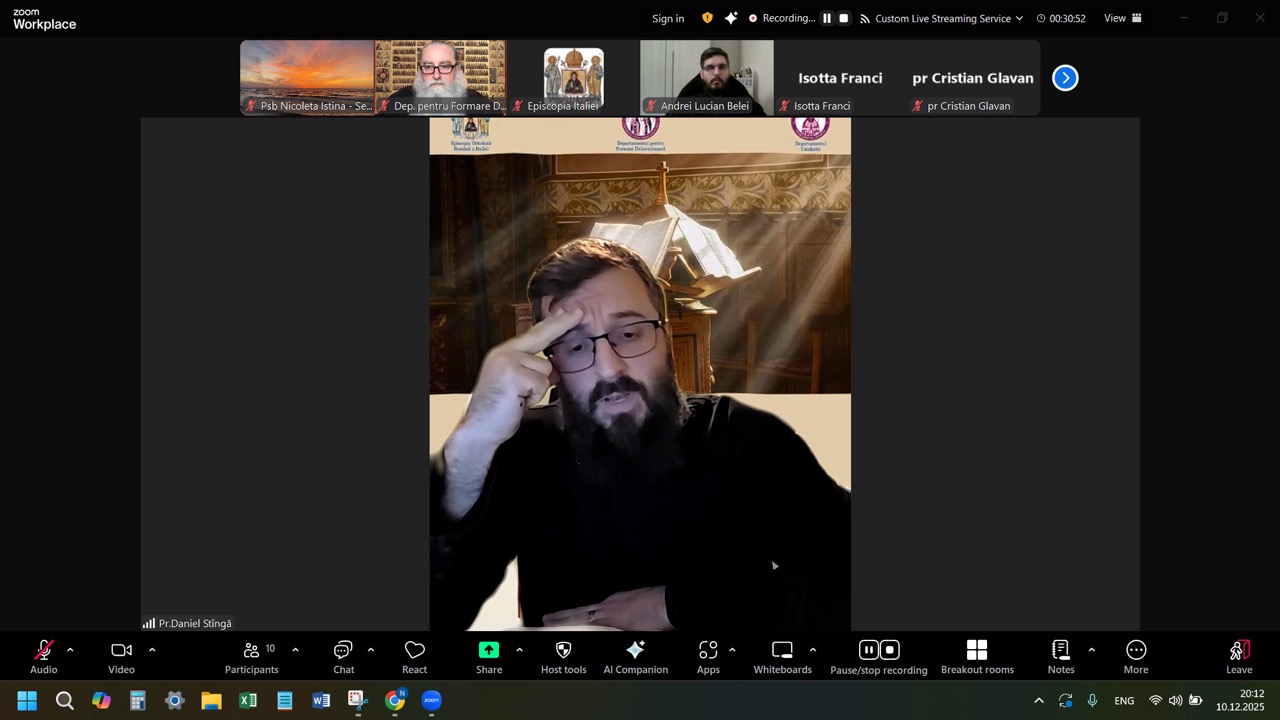Show next participants with blue arrow
This screenshot has height=720, width=1280.
tap(1065, 78)
